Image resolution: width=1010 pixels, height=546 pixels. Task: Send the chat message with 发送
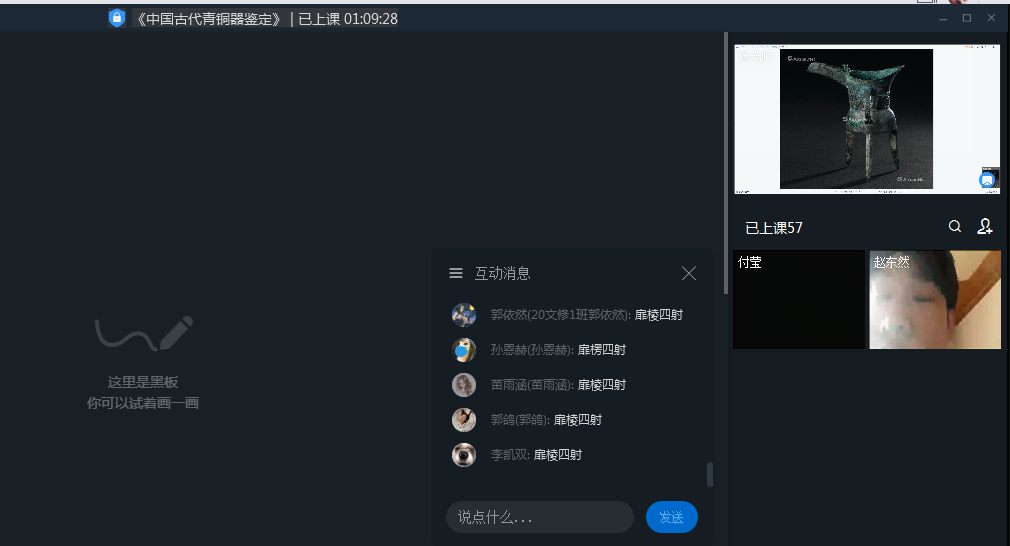point(672,517)
